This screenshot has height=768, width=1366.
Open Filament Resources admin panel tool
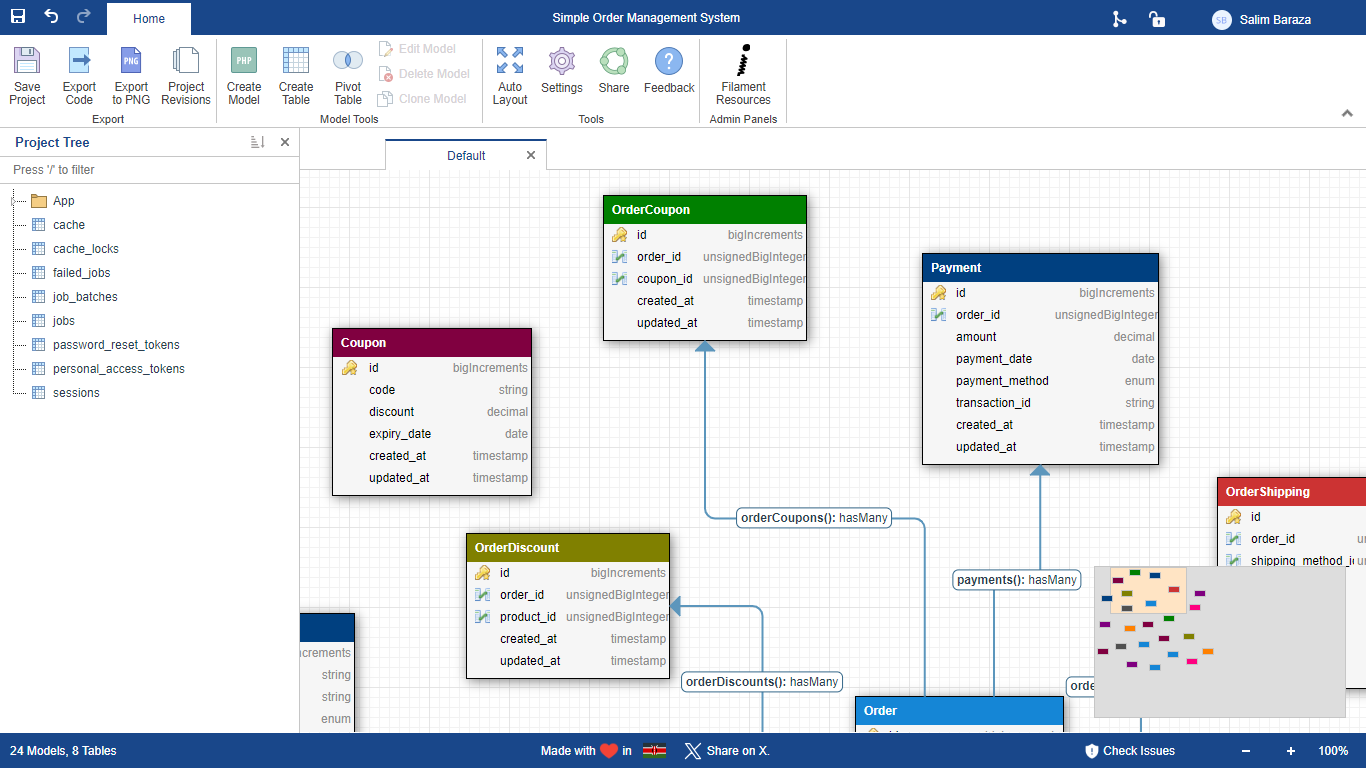pyautogui.click(x=743, y=62)
